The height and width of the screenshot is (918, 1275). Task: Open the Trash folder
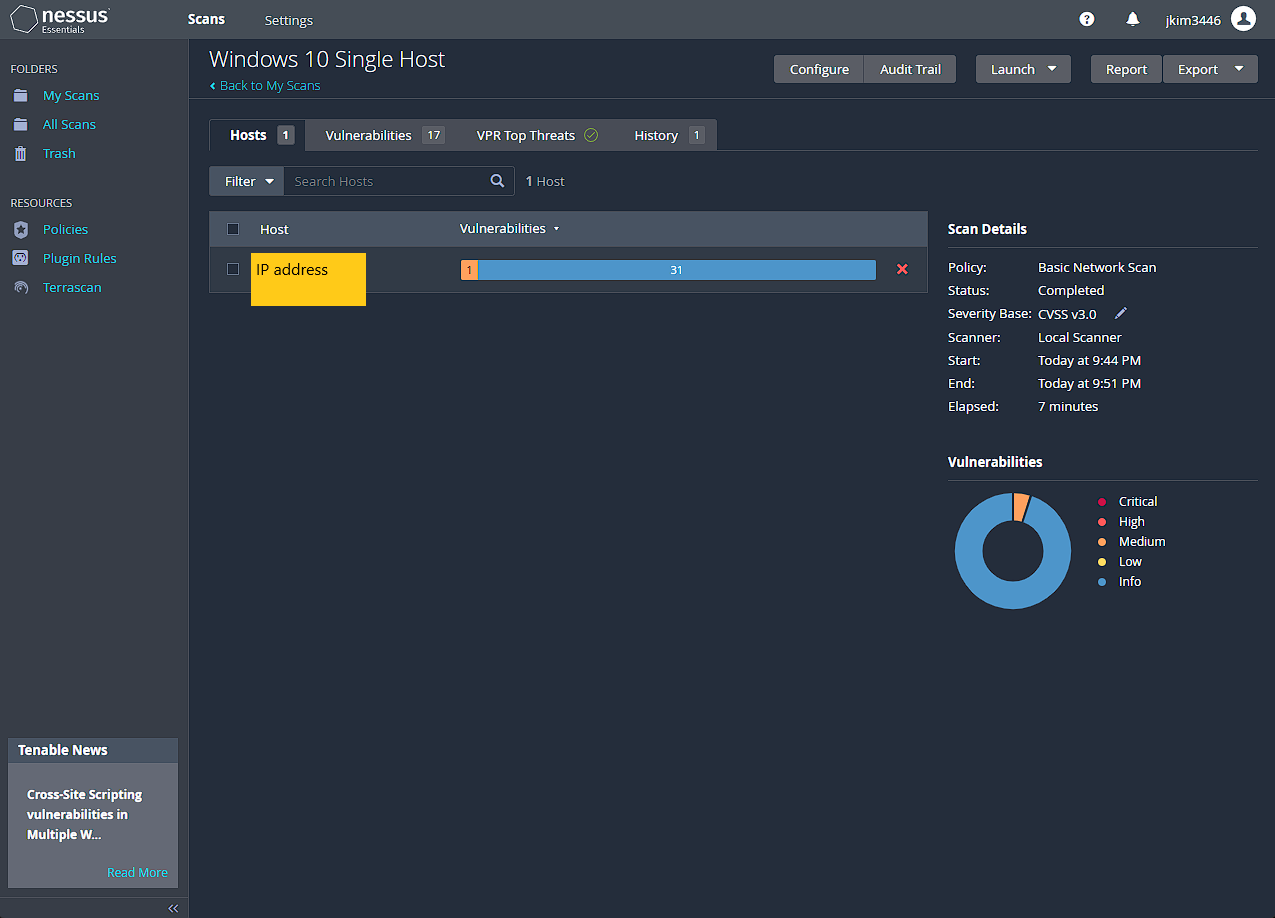coord(59,153)
